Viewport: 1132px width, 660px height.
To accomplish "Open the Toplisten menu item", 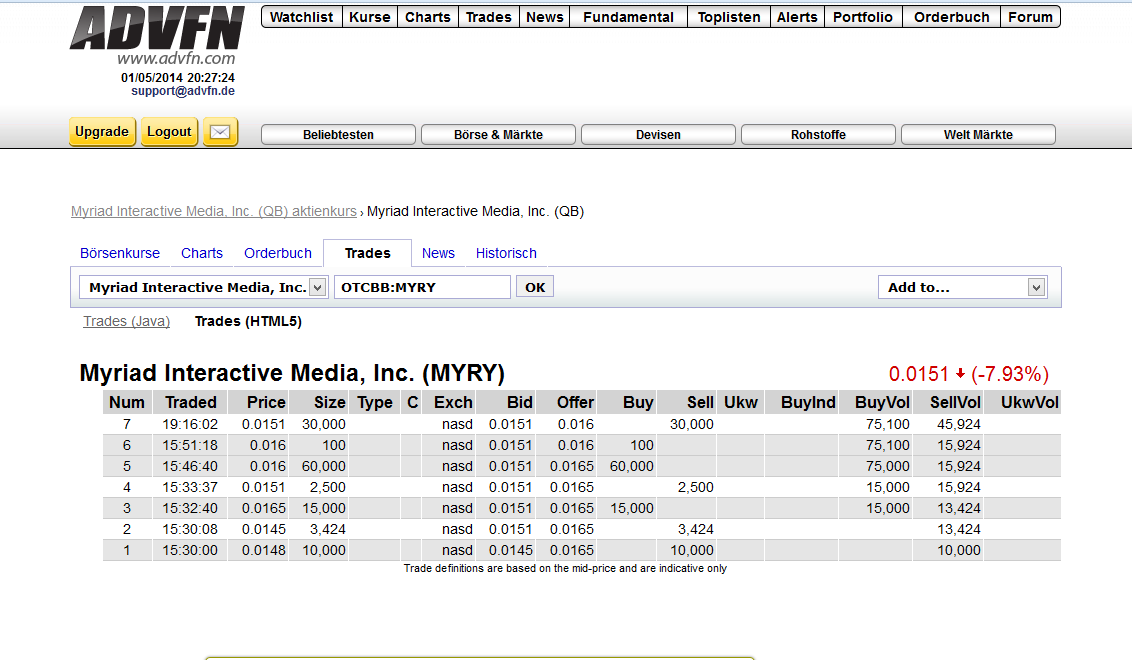I will [x=728, y=17].
